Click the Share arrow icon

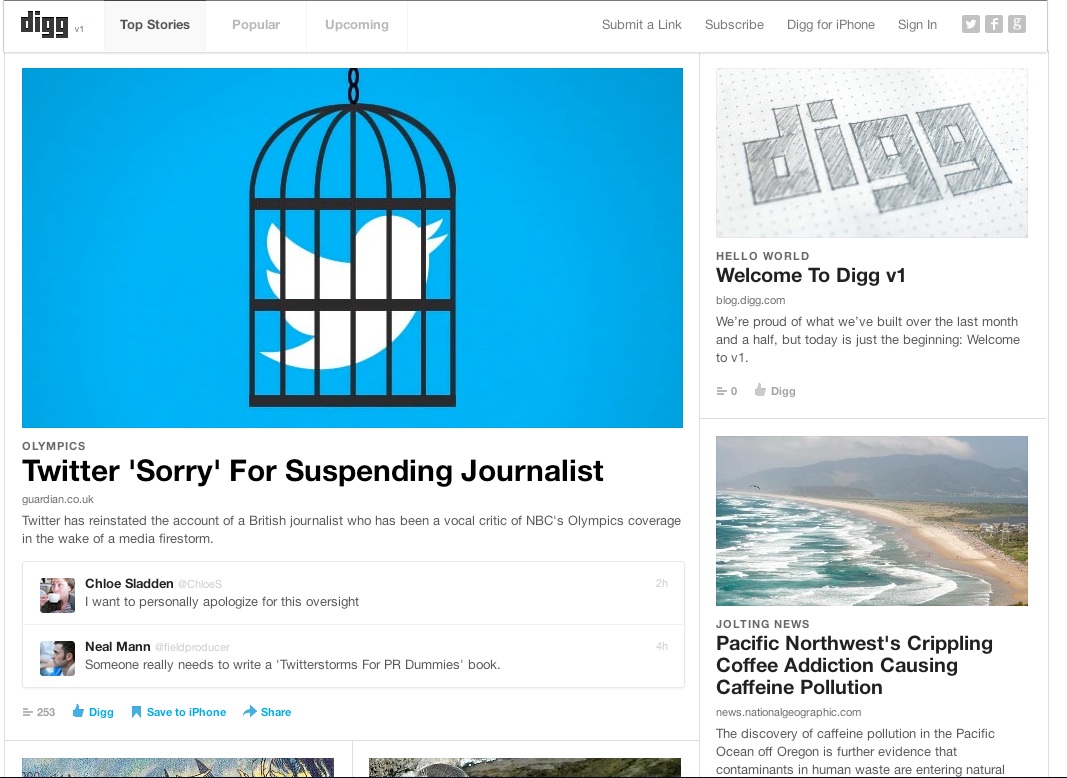point(249,712)
